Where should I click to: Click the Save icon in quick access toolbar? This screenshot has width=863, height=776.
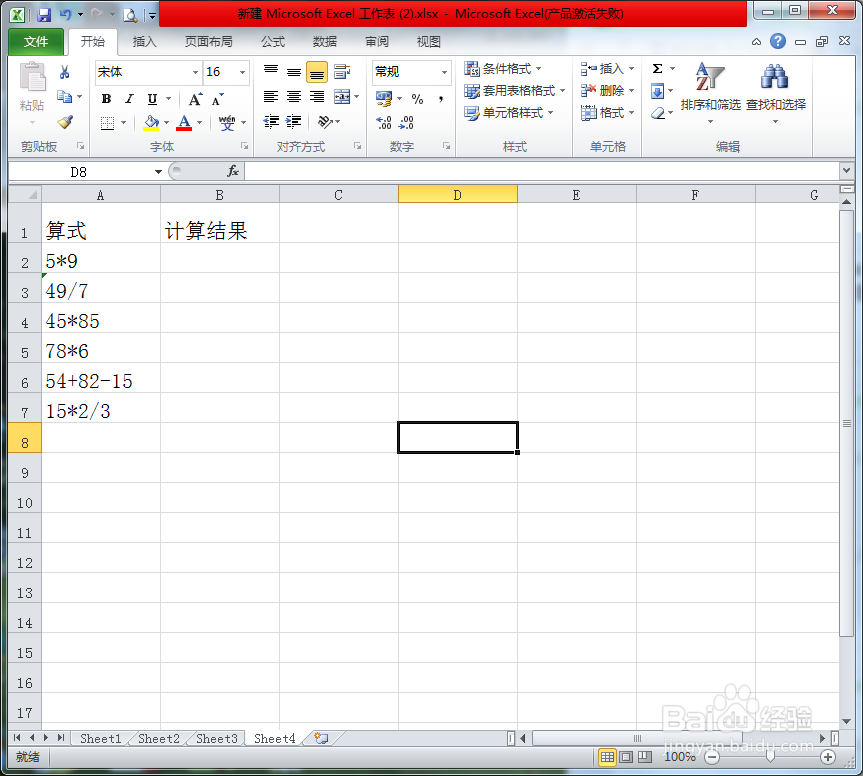coord(43,14)
